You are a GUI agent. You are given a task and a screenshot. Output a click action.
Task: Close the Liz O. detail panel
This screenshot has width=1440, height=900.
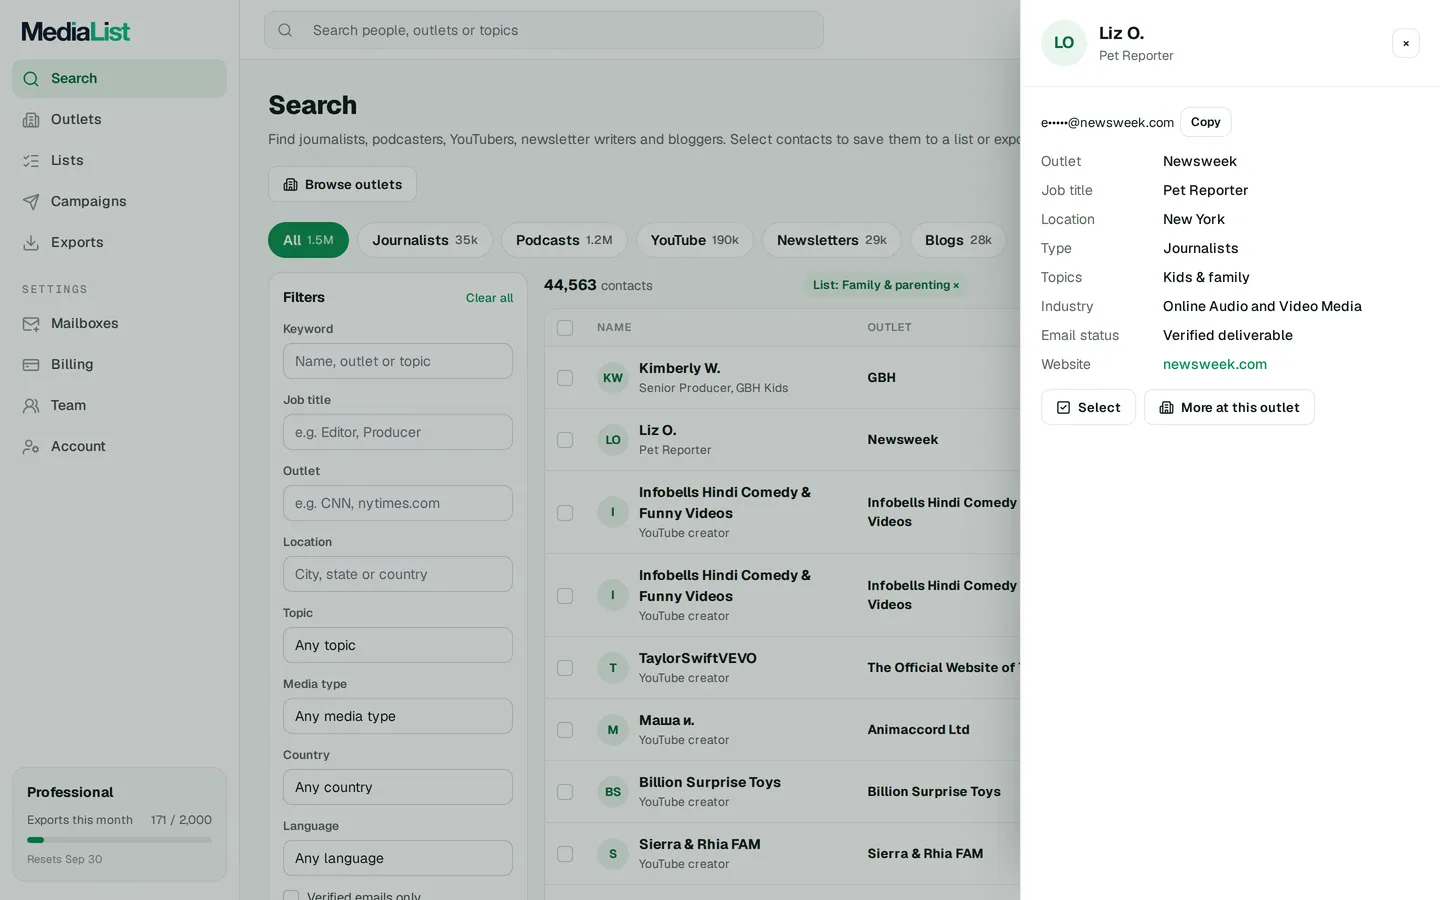point(1406,43)
